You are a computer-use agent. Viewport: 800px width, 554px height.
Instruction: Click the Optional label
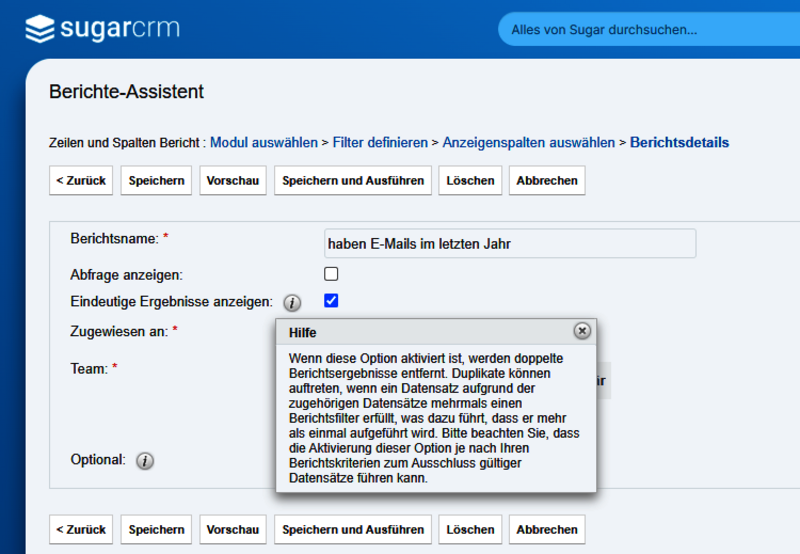point(98,460)
